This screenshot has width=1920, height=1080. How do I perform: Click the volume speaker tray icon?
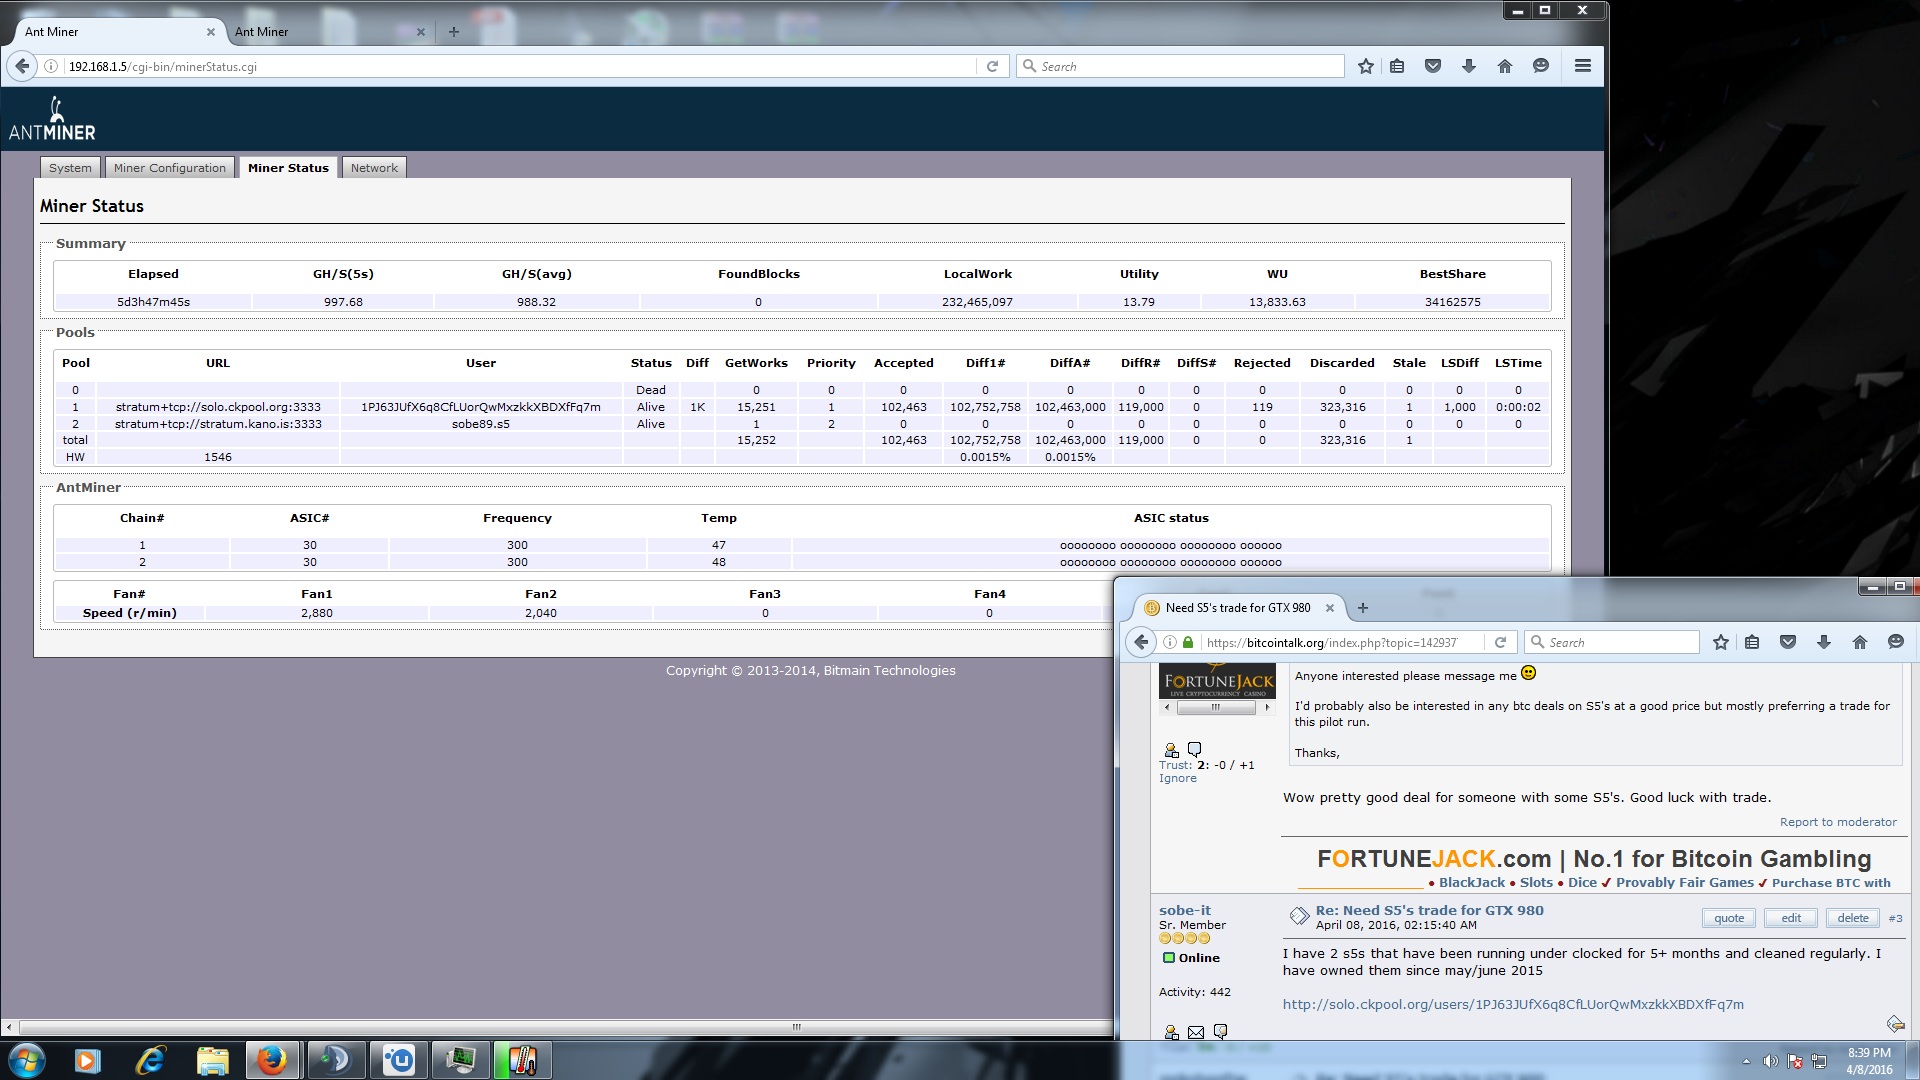(1770, 1061)
